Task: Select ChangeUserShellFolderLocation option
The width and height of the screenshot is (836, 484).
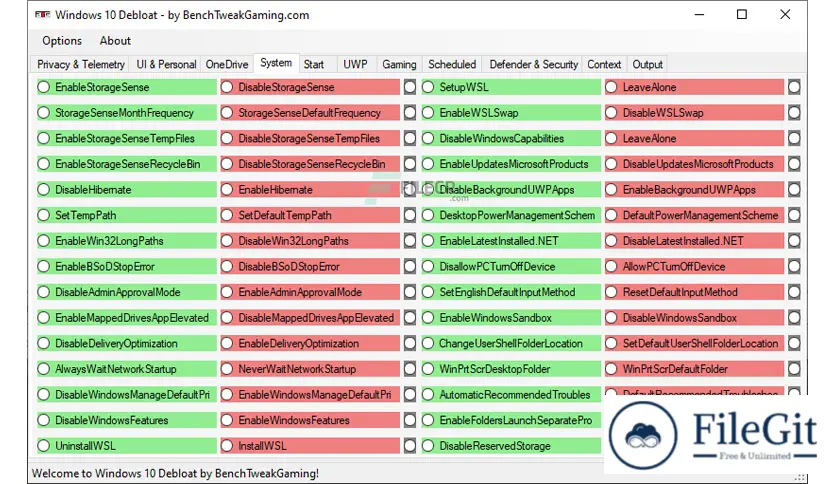Action: pyautogui.click(x=511, y=343)
